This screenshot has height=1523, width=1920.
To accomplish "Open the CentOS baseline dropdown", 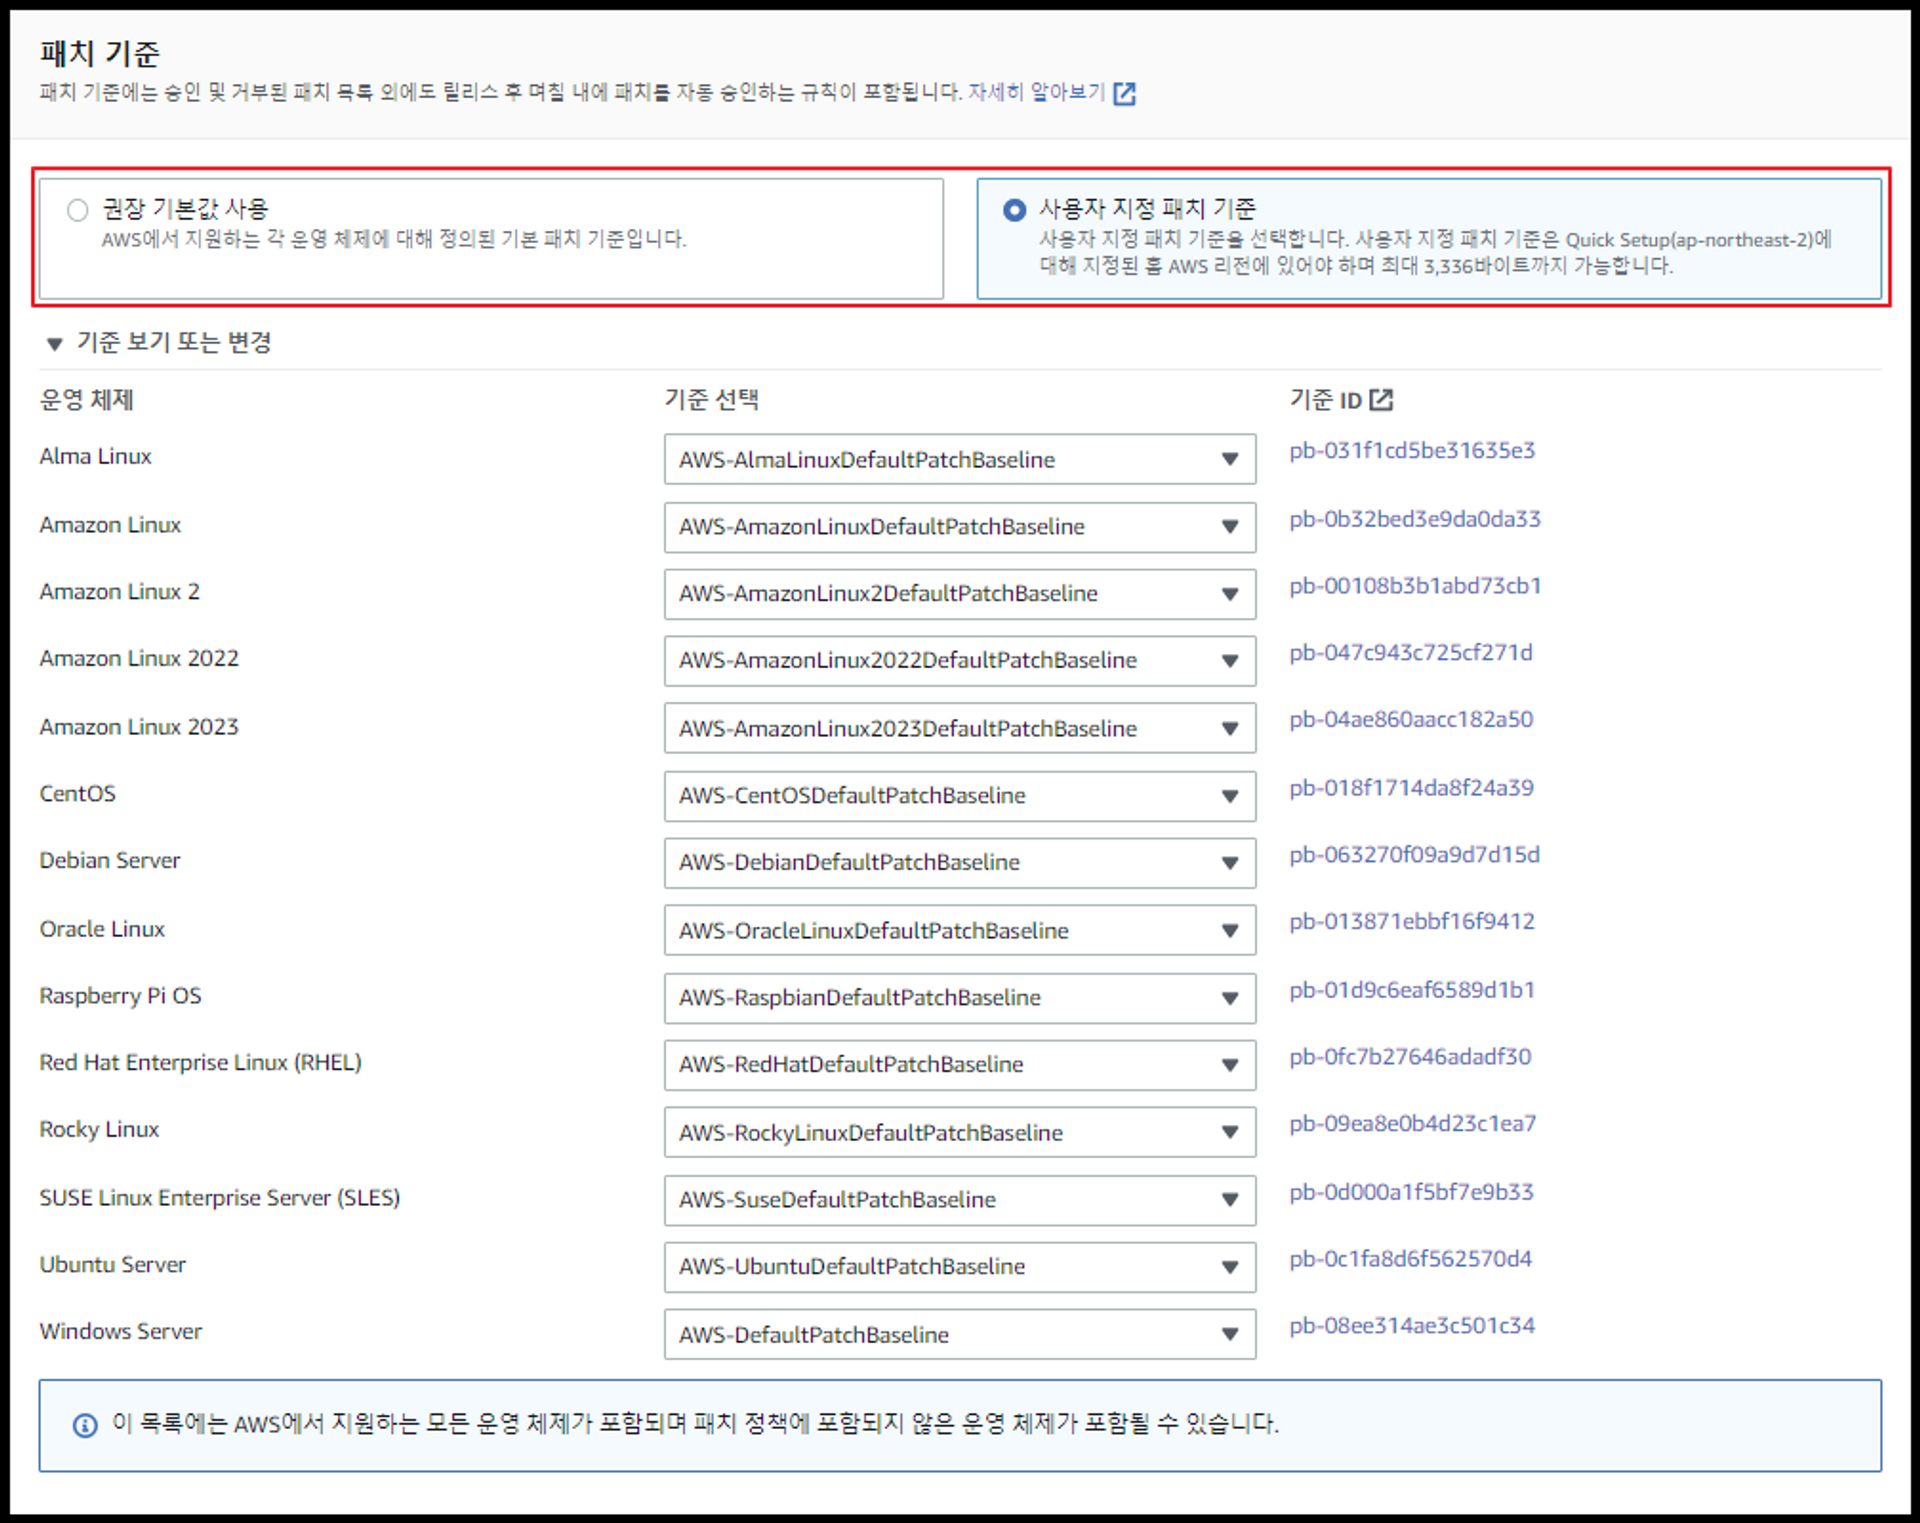I will (x=958, y=796).
